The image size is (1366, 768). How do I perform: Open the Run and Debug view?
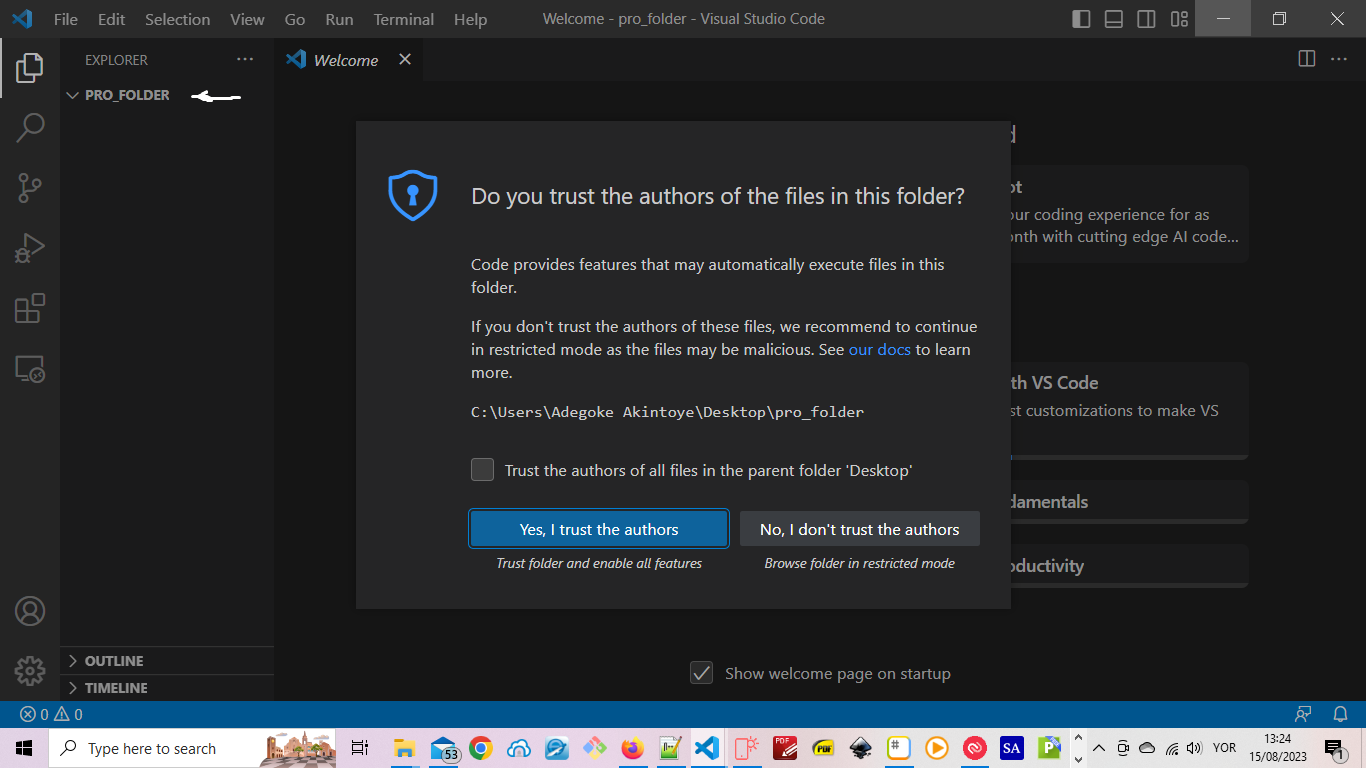pos(30,248)
